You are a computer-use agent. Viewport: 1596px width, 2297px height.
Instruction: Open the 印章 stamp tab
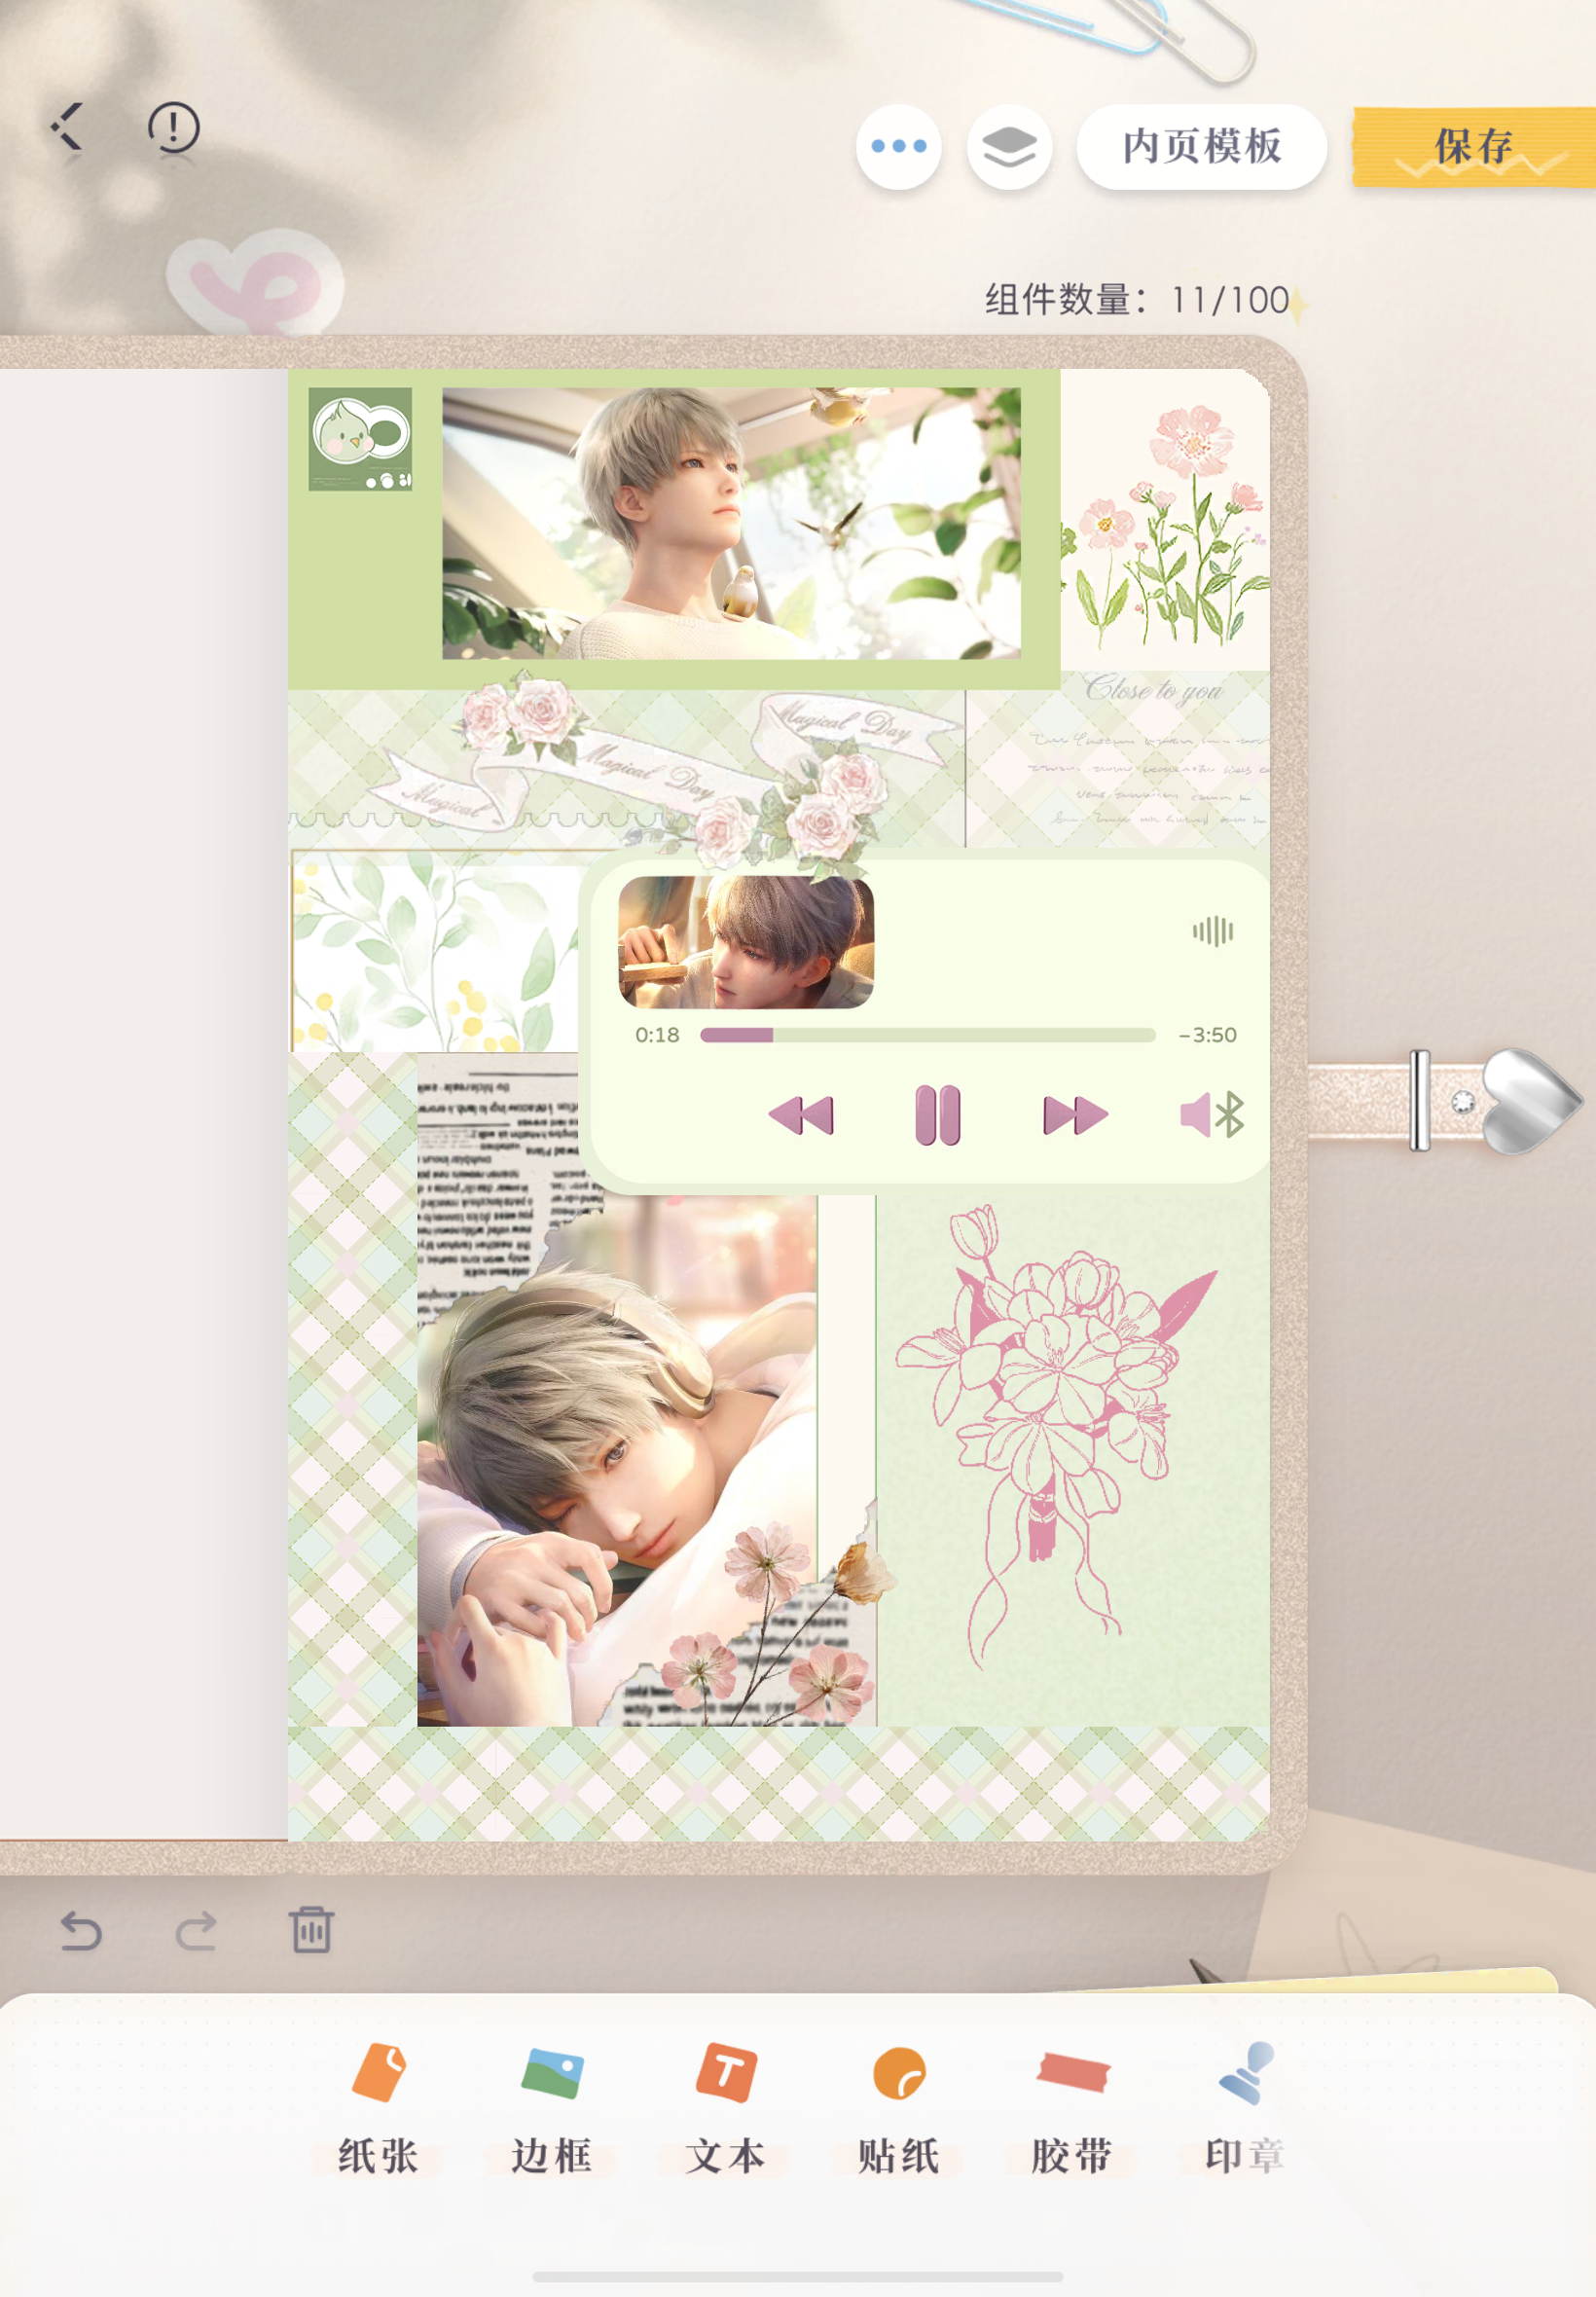(x=1245, y=2108)
